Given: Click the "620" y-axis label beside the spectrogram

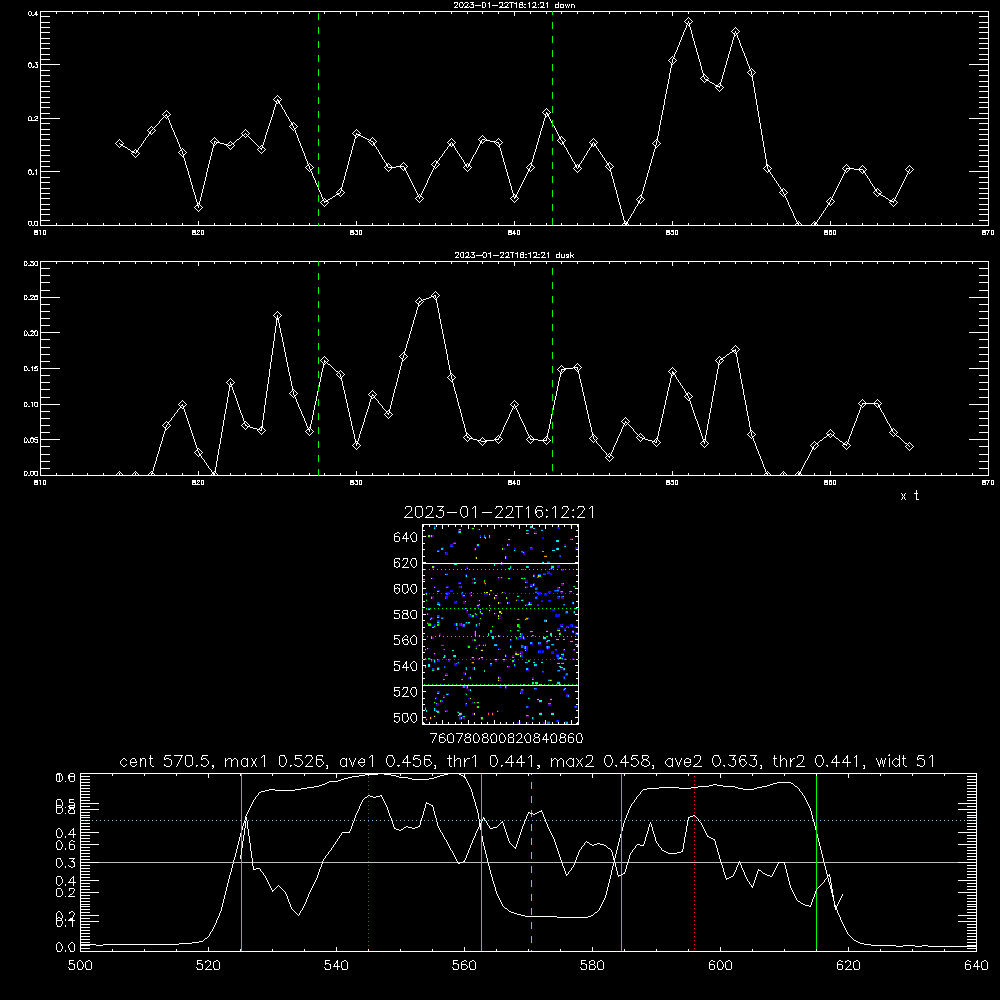Looking at the screenshot, I should pyautogui.click(x=406, y=563).
